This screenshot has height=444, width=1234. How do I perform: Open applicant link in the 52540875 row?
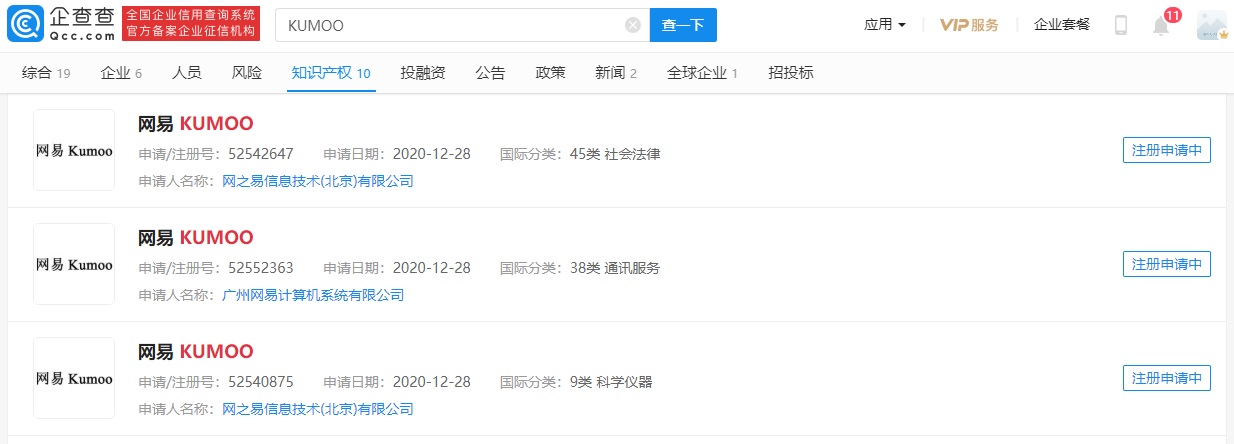tap(317, 409)
